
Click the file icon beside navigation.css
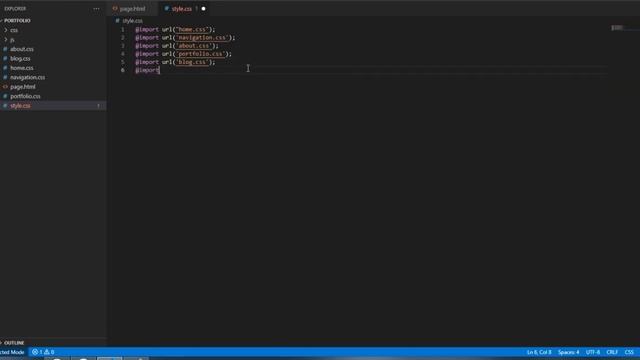(5, 77)
